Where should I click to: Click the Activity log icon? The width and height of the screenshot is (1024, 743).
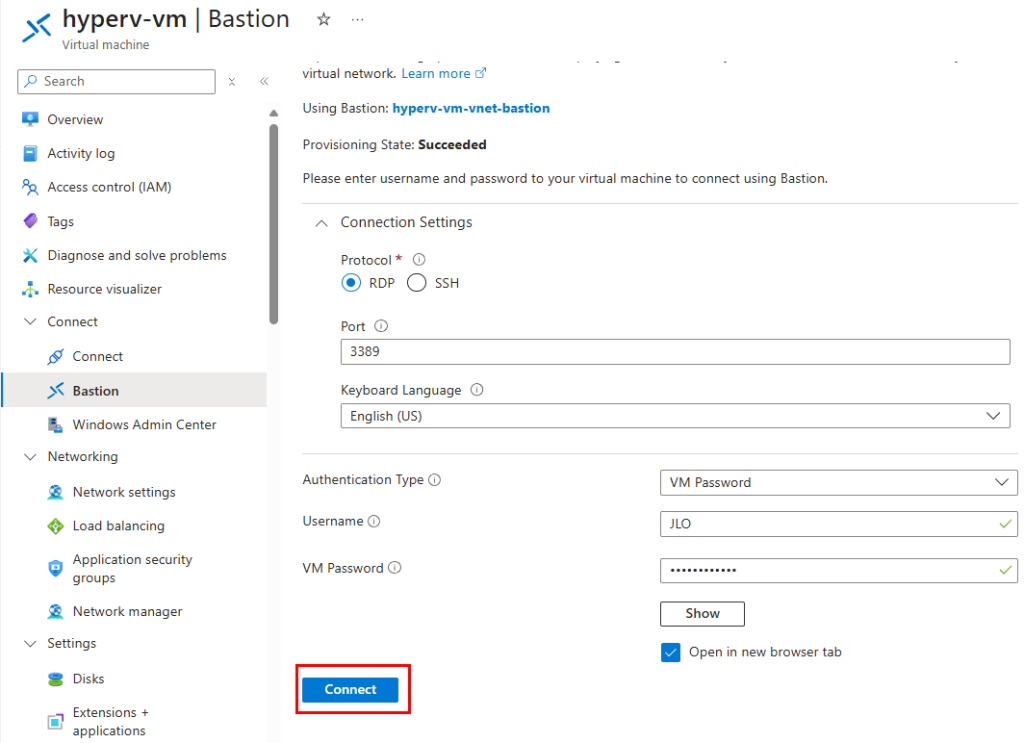click(30, 153)
